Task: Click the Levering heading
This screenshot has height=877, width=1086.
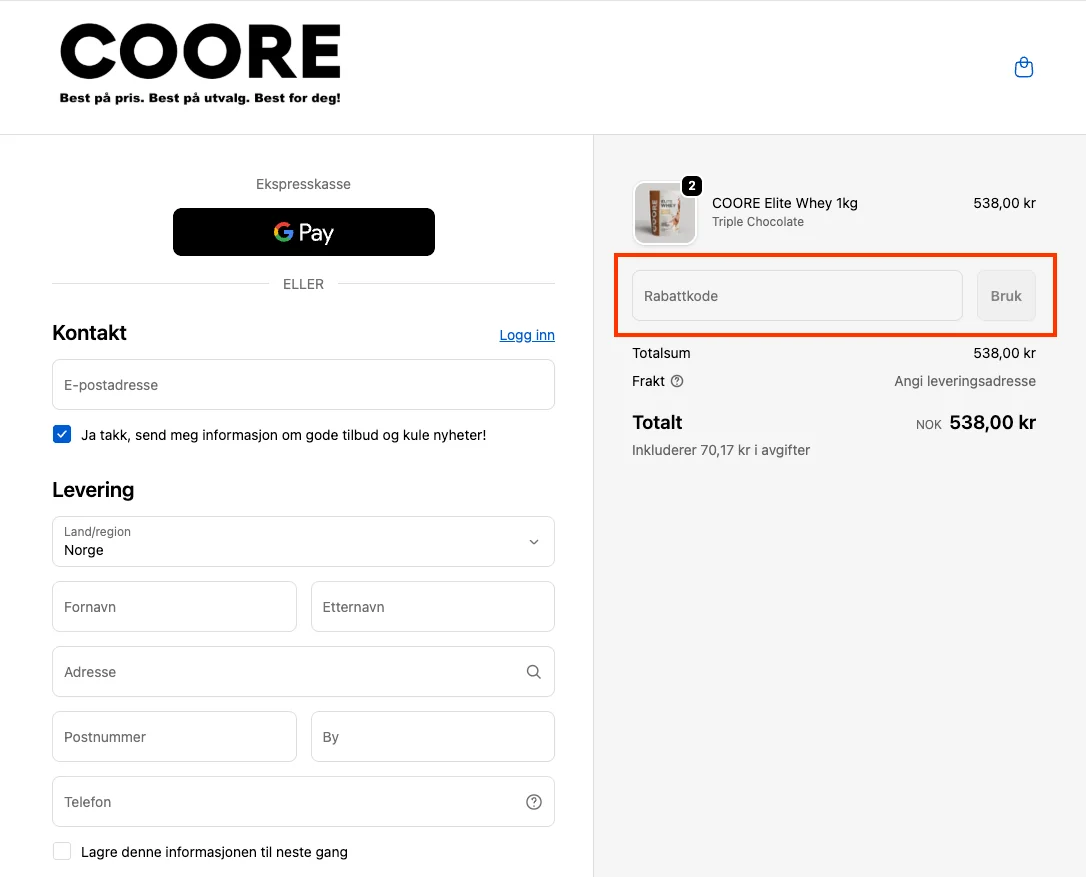Action: click(93, 490)
